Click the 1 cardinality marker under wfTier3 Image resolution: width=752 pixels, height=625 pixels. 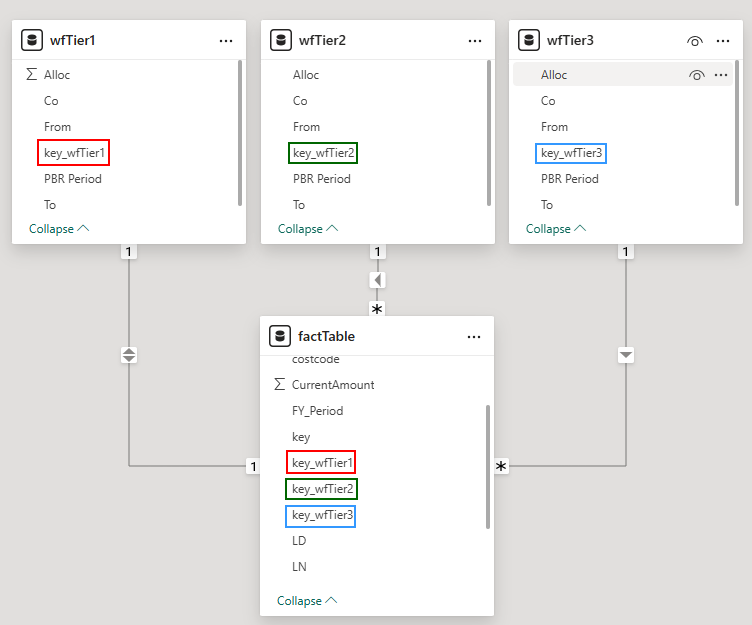625,252
